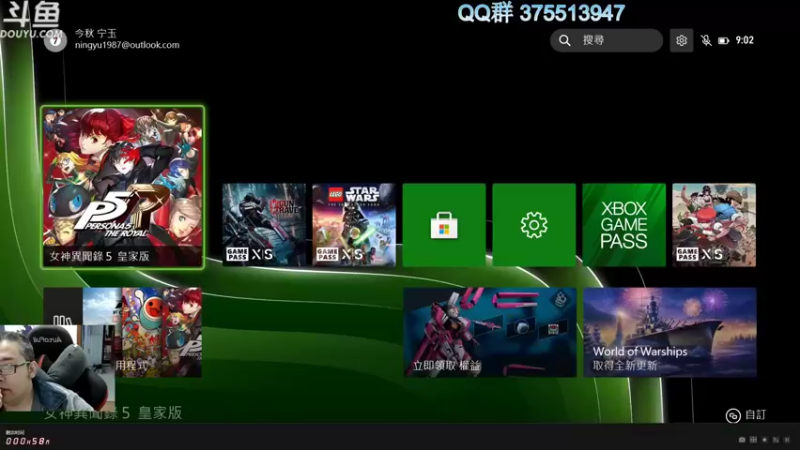Click the ningyu1987@outlook.com account text
Viewport: 800px width, 450px height.
127,45
